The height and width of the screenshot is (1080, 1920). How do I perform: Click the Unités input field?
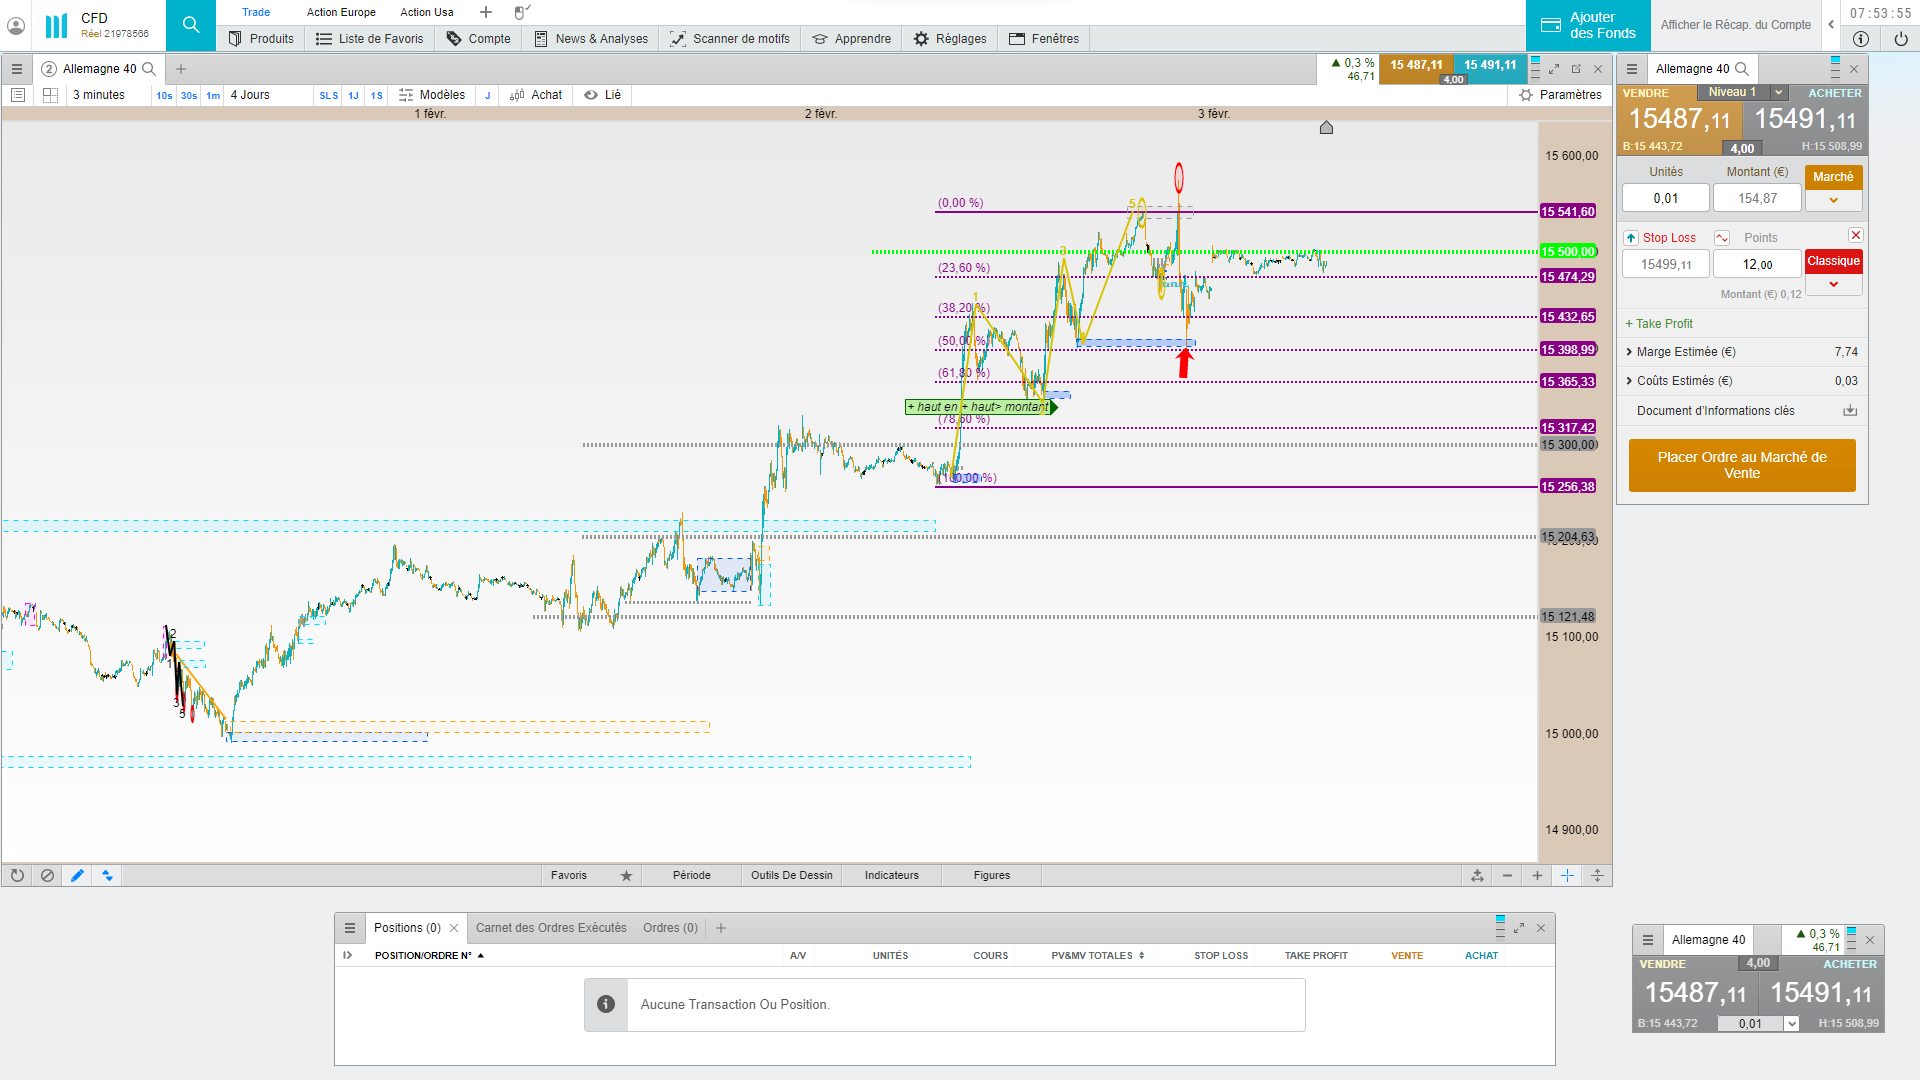coord(1665,199)
